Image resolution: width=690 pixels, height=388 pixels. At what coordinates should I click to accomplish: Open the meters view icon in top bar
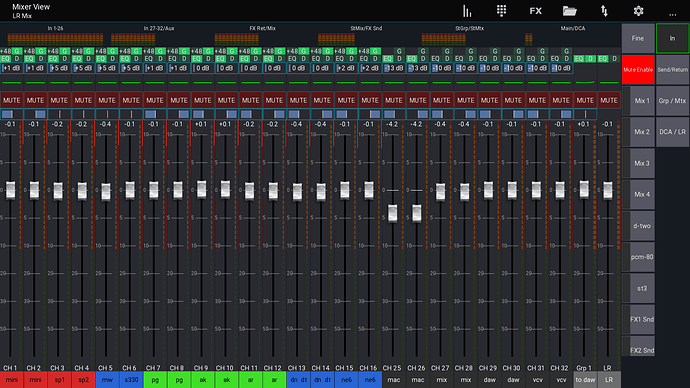pyautogui.click(x=467, y=11)
